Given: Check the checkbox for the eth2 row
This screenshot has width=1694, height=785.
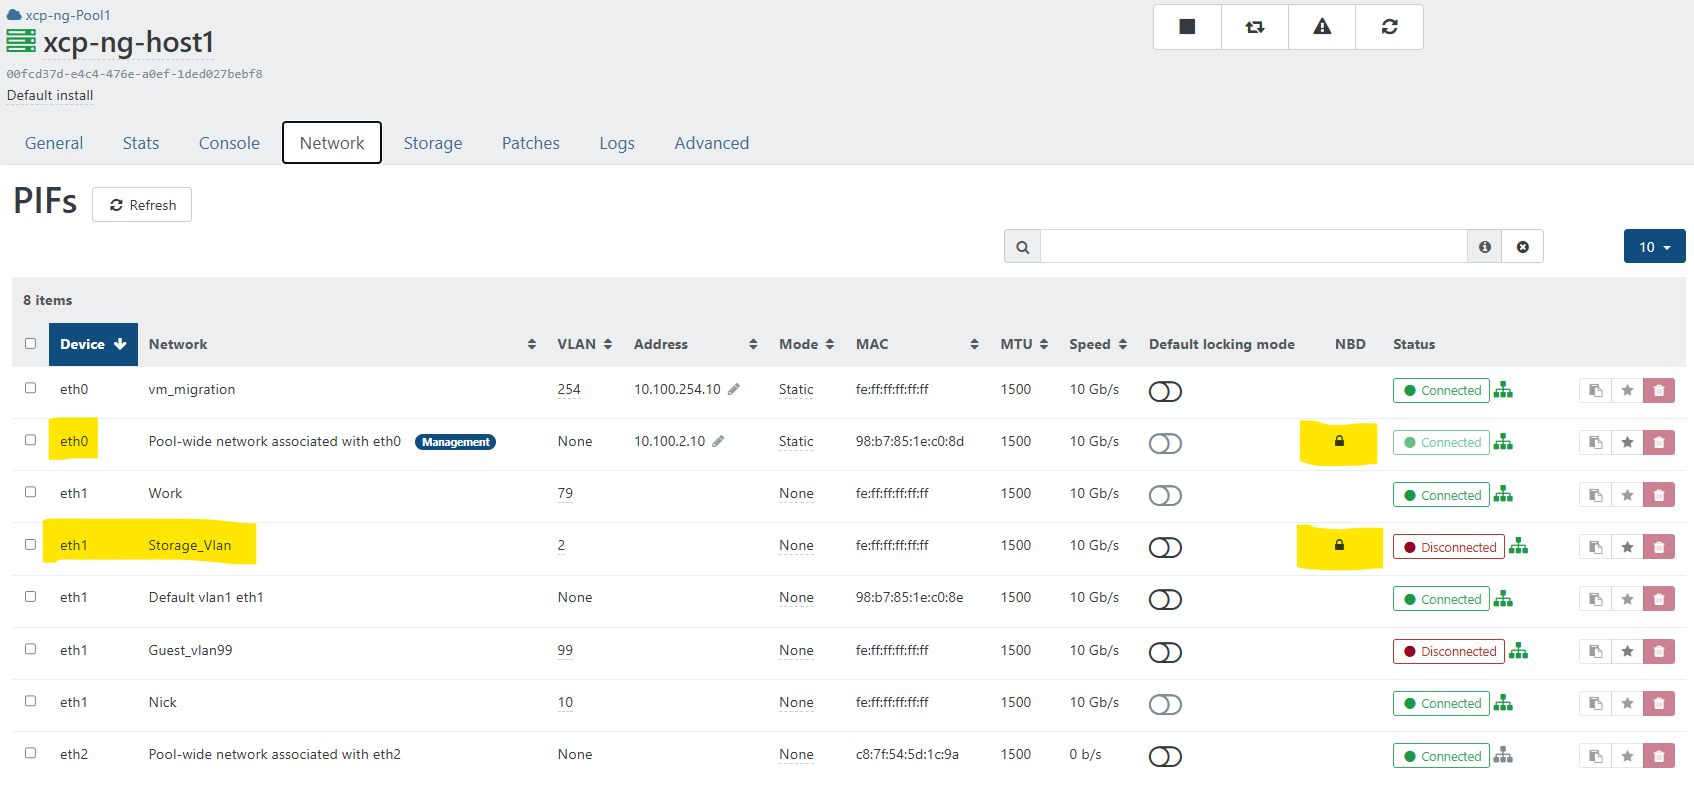Looking at the screenshot, I should tap(30, 753).
